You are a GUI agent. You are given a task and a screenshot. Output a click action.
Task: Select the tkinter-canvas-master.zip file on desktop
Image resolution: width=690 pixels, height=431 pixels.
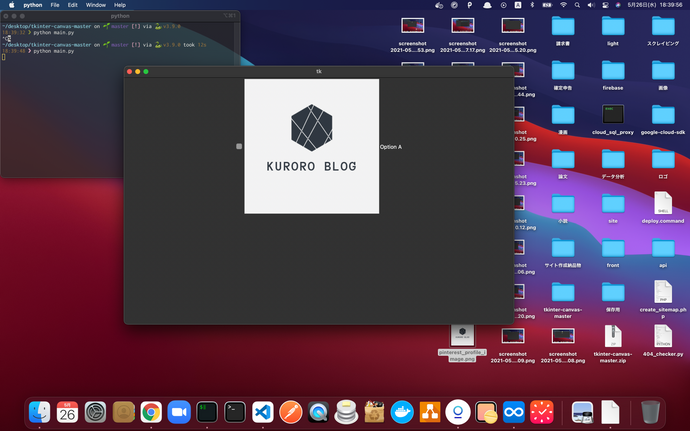coord(613,344)
